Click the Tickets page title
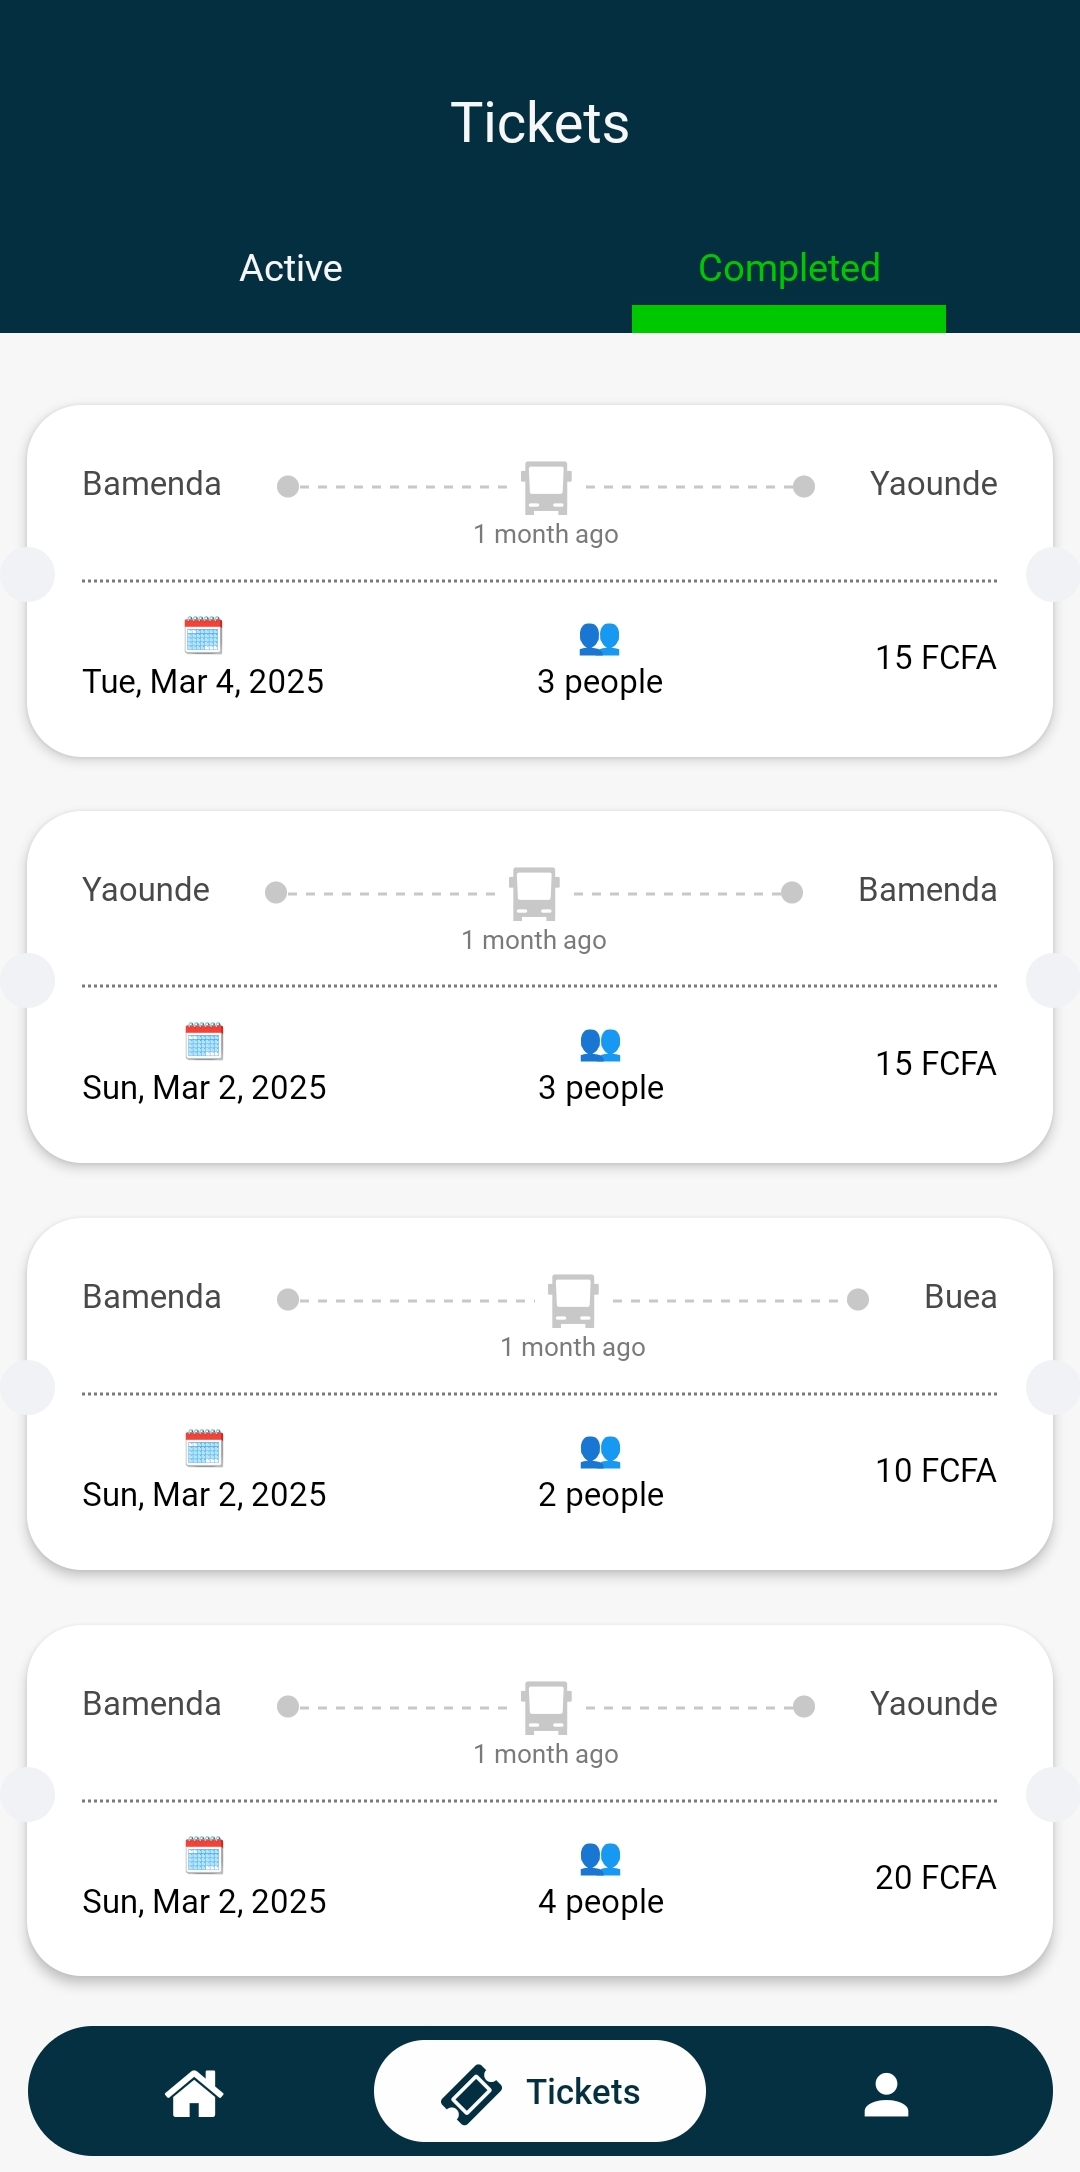The width and height of the screenshot is (1080, 2172). coord(540,123)
